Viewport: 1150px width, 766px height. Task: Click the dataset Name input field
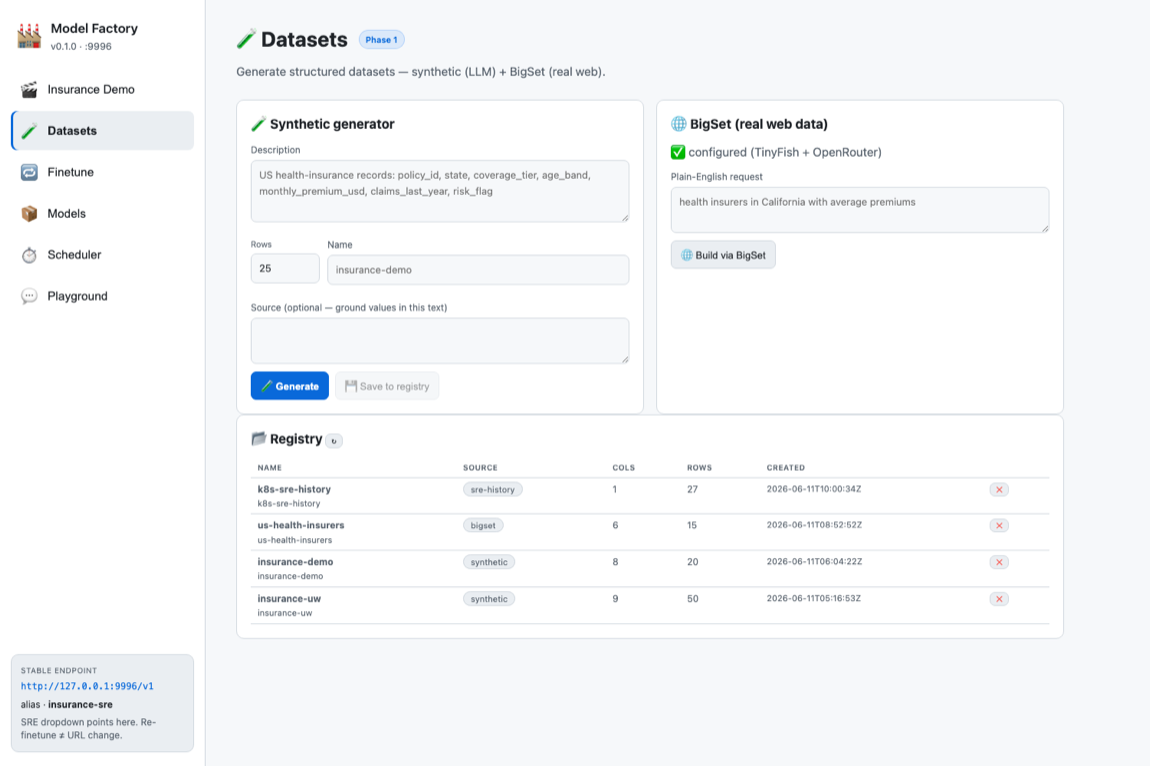pos(478,270)
